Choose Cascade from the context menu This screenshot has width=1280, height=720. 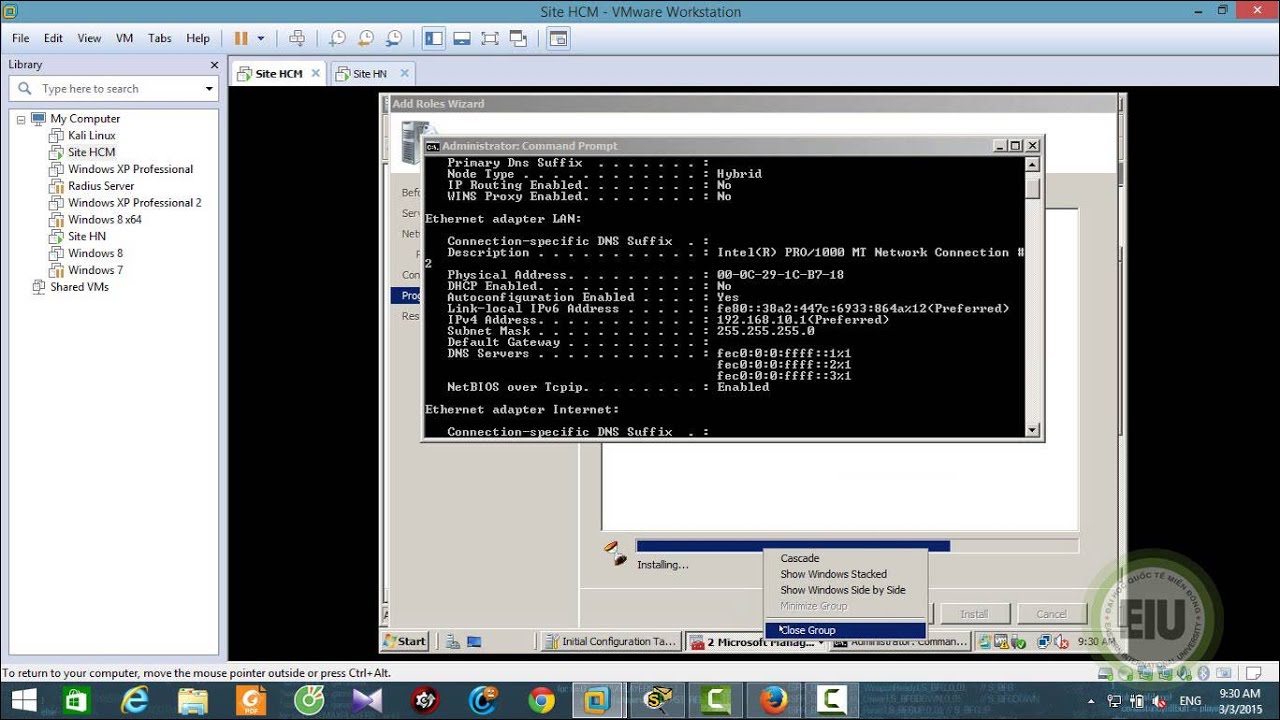[x=845, y=558]
